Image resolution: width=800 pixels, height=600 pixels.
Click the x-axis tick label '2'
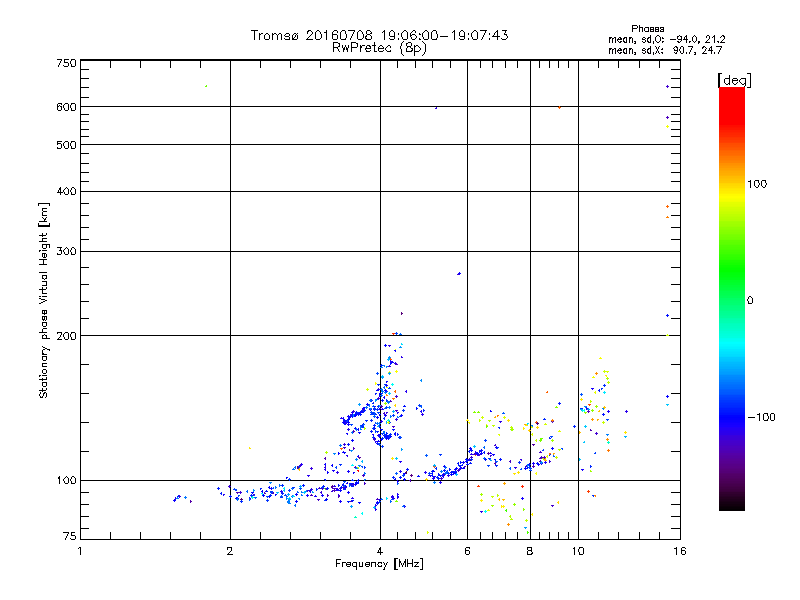pyautogui.click(x=230, y=551)
